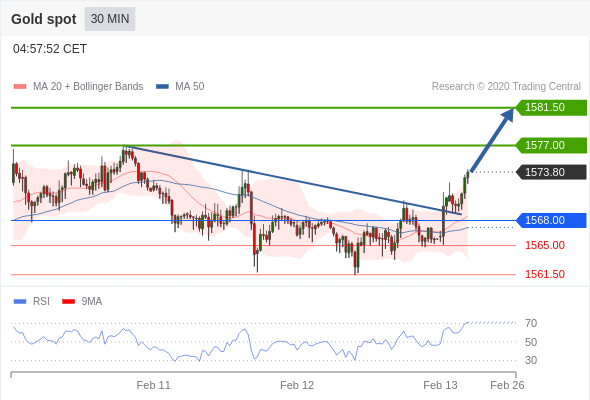The width and height of the screenshot is (590, 400).
Task: Click the Research 2020 Trading Central credit
Action: (x=506, y=87)
